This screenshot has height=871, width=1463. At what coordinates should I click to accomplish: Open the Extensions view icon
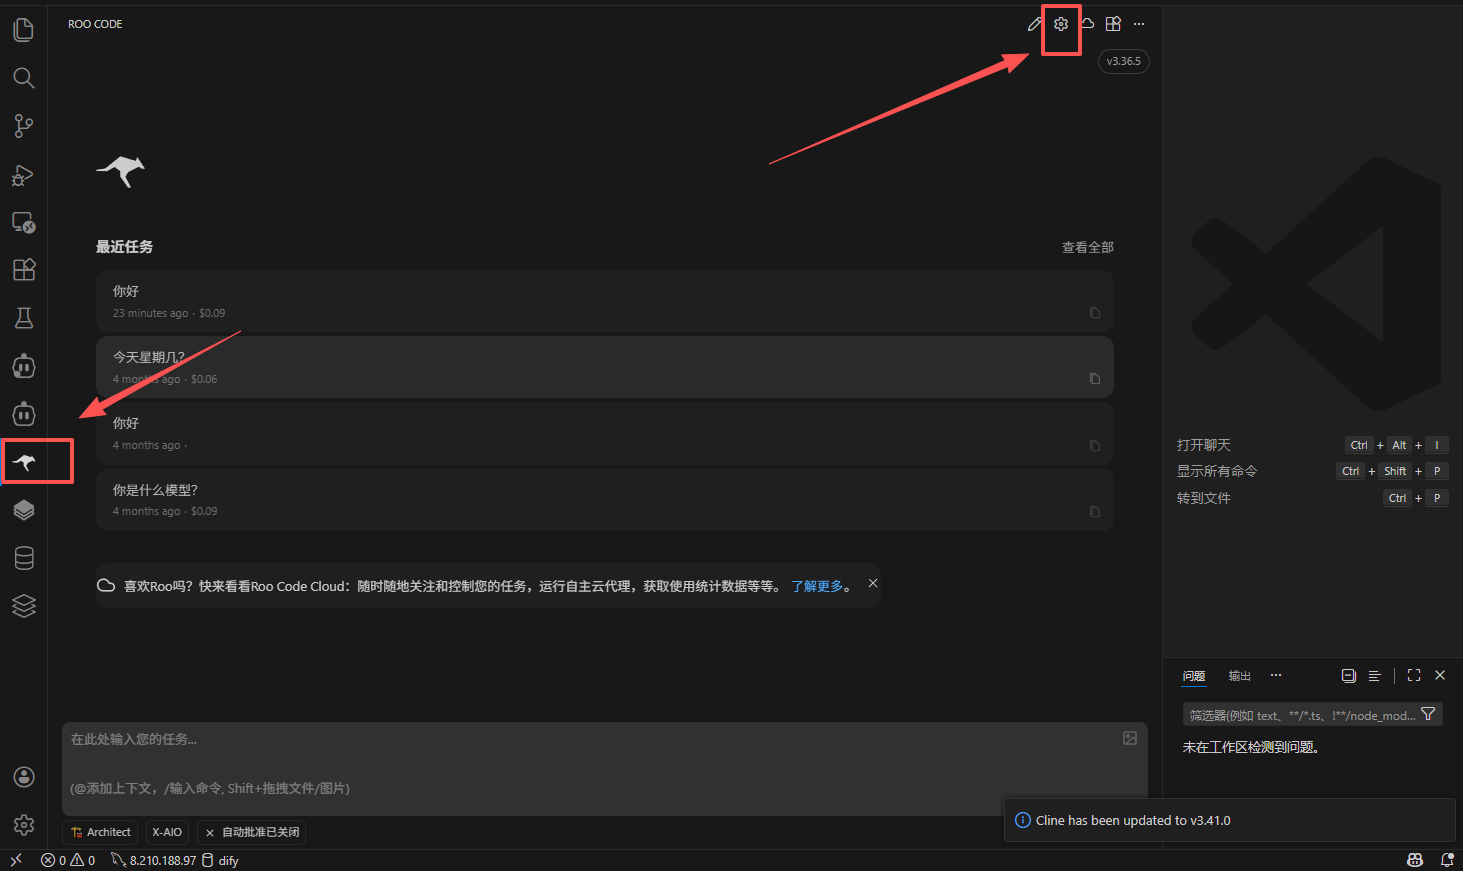[x=23, y=269]
